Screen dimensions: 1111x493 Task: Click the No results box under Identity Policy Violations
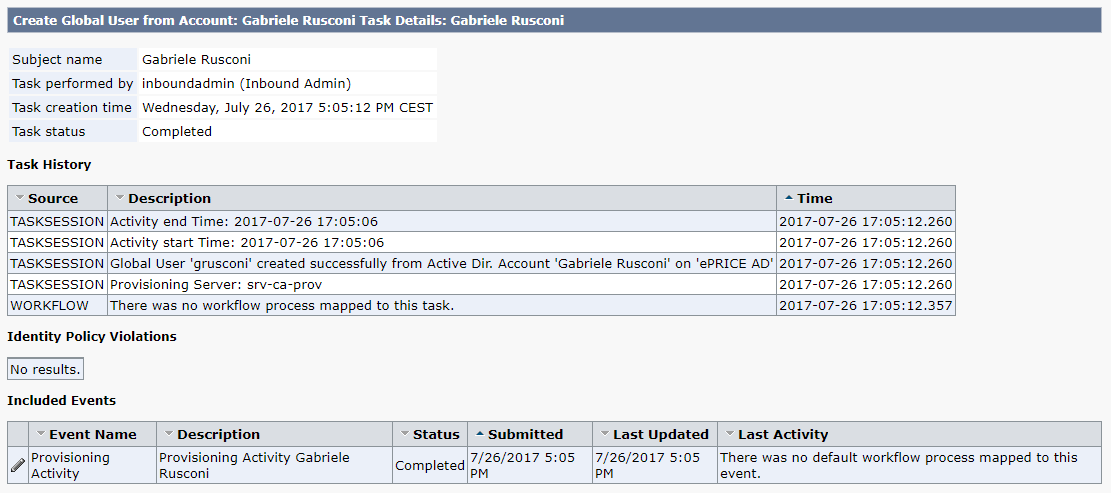[x=45, y=369]
